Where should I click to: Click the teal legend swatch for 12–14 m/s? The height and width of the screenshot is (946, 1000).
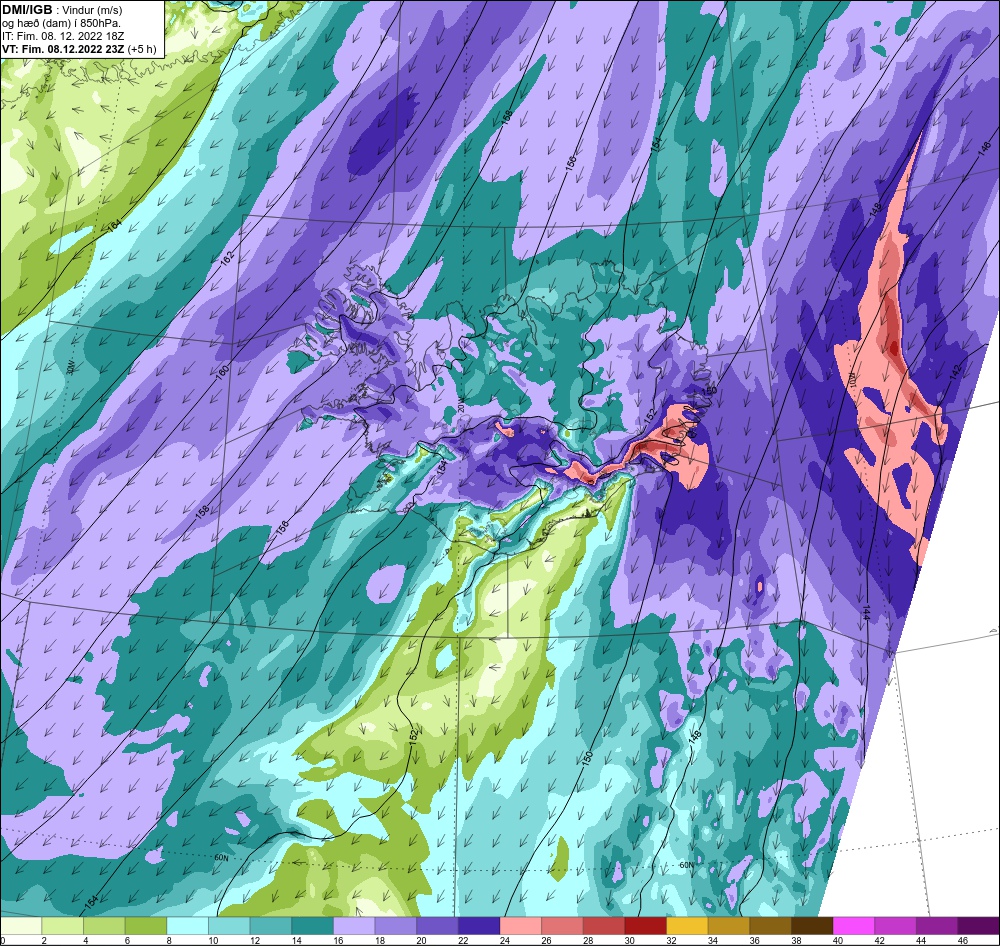(271, 925)
